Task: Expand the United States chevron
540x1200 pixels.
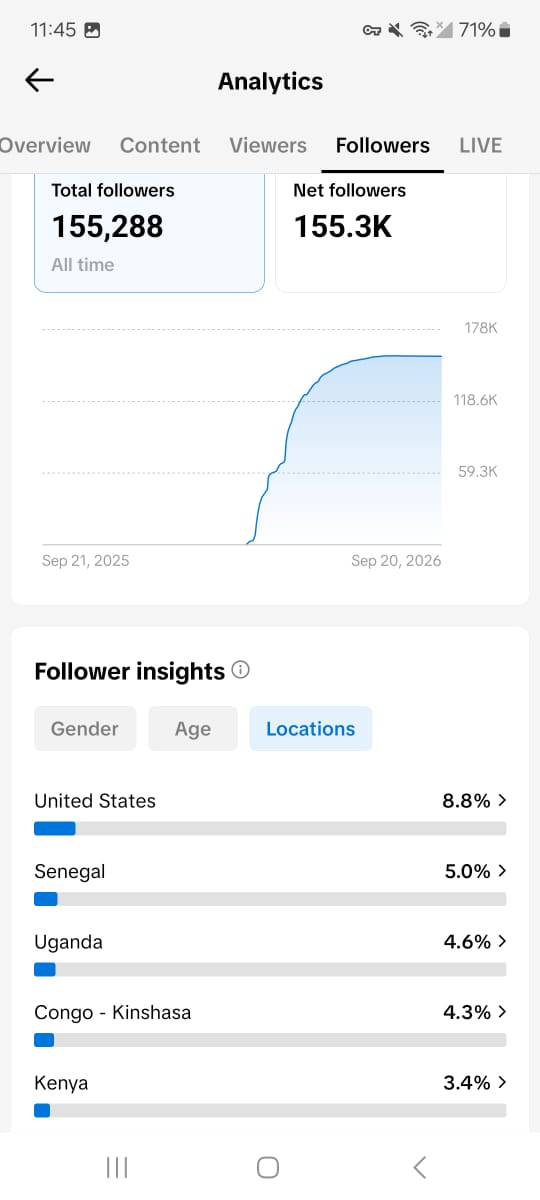Action: [x=502, y=800]
